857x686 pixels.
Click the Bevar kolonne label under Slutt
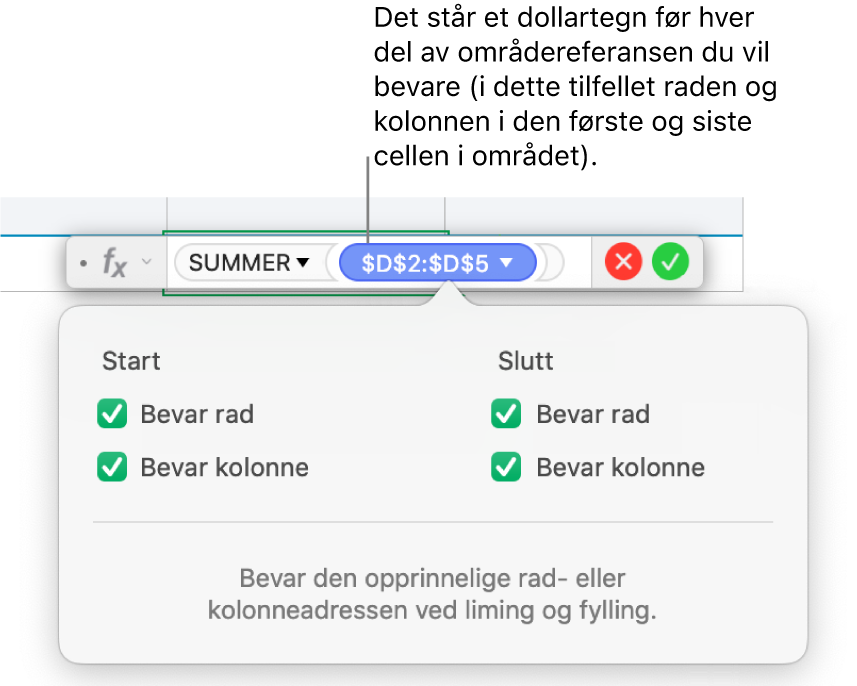pos(620,467)
